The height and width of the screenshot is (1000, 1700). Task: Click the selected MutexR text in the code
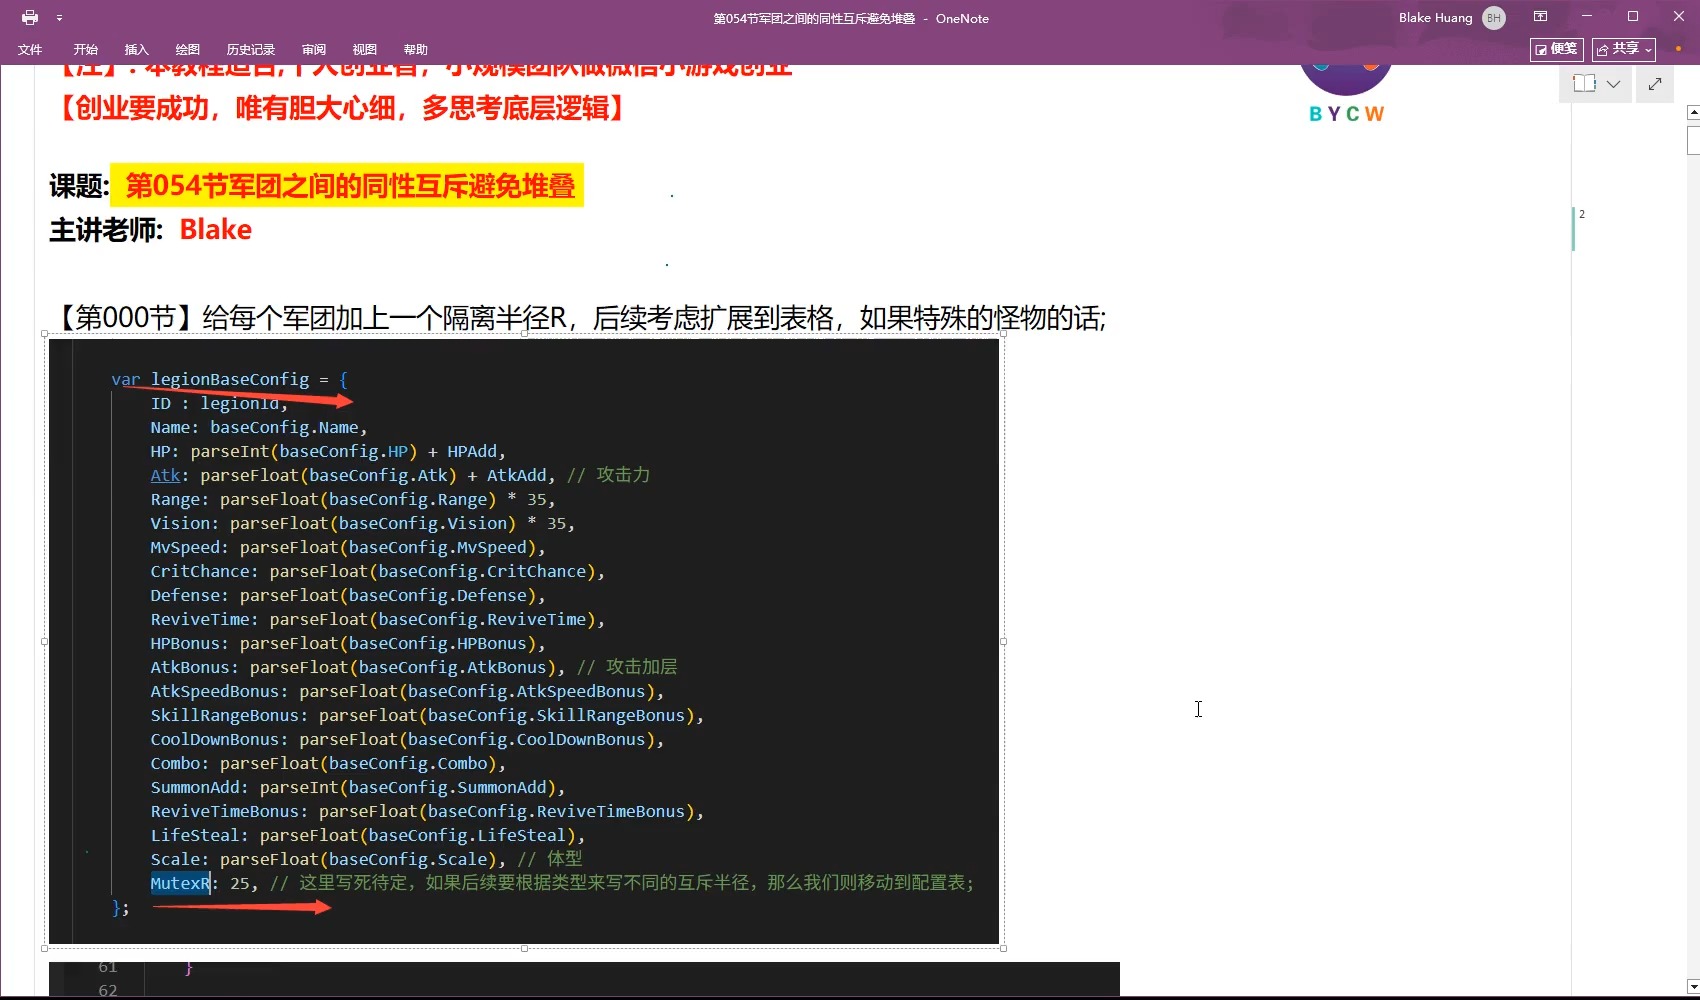(180, 883)
